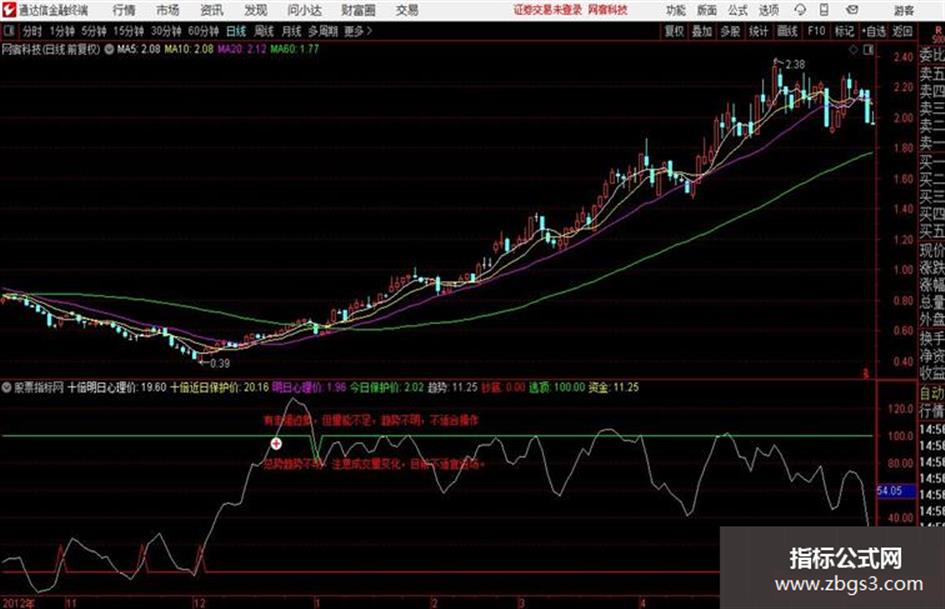The height and width of the screenshot is (609, 945).
Task: Click the 返回 back button
Action: [x=903, y=31]
